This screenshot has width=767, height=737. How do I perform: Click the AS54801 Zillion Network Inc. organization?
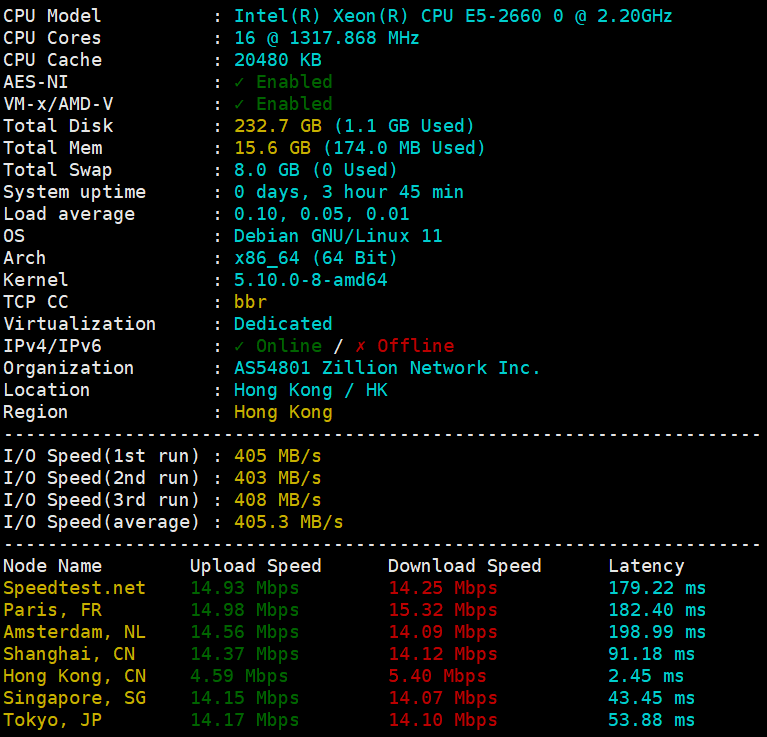tap(387, 368)
